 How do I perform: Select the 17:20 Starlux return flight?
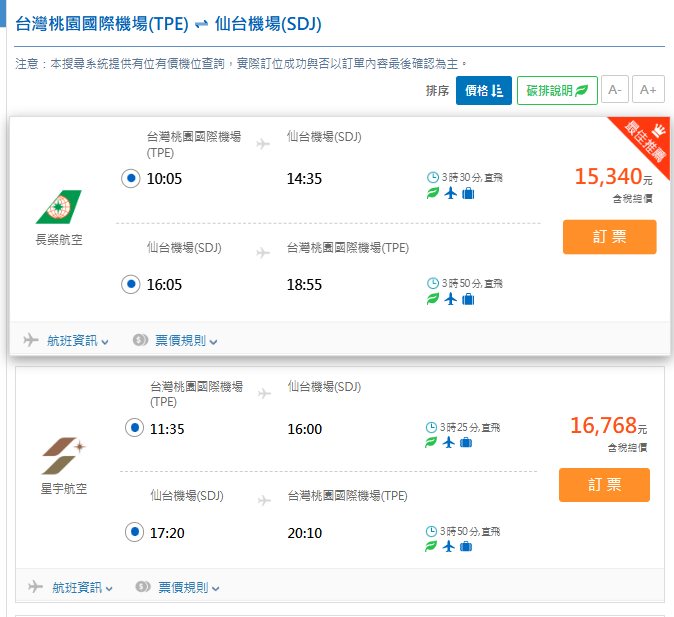tap(133, 532)
